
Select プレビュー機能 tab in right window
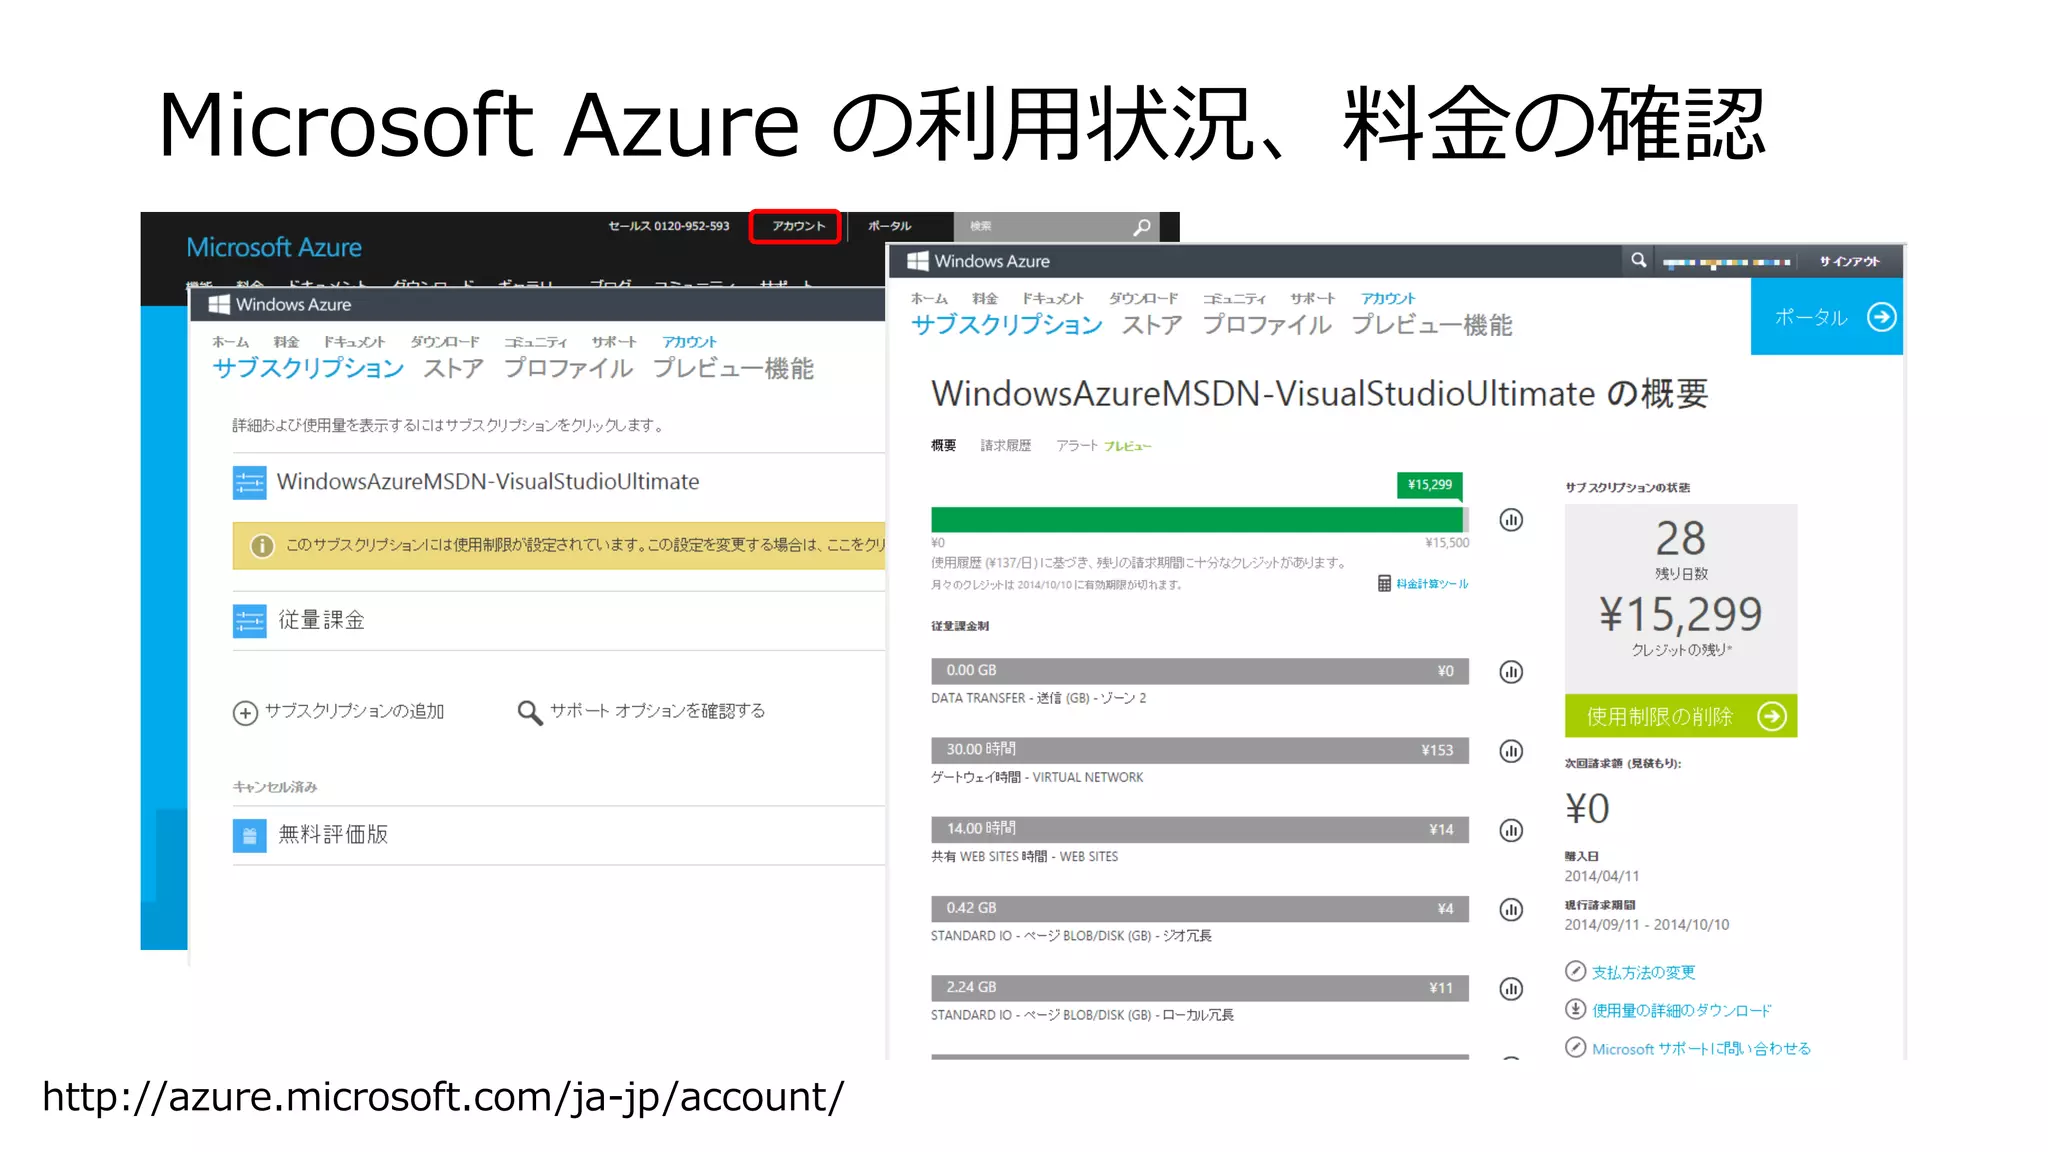click(1432, 324)
